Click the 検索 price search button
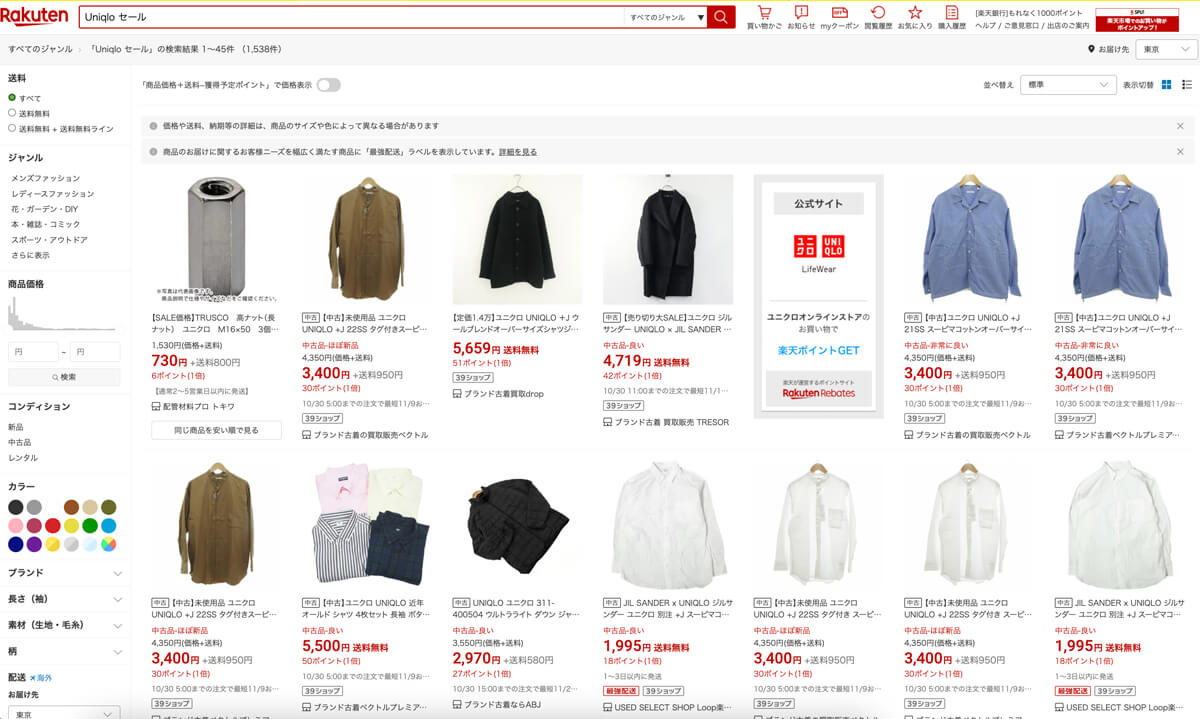 pyautogui.click(x=64, y=377)
